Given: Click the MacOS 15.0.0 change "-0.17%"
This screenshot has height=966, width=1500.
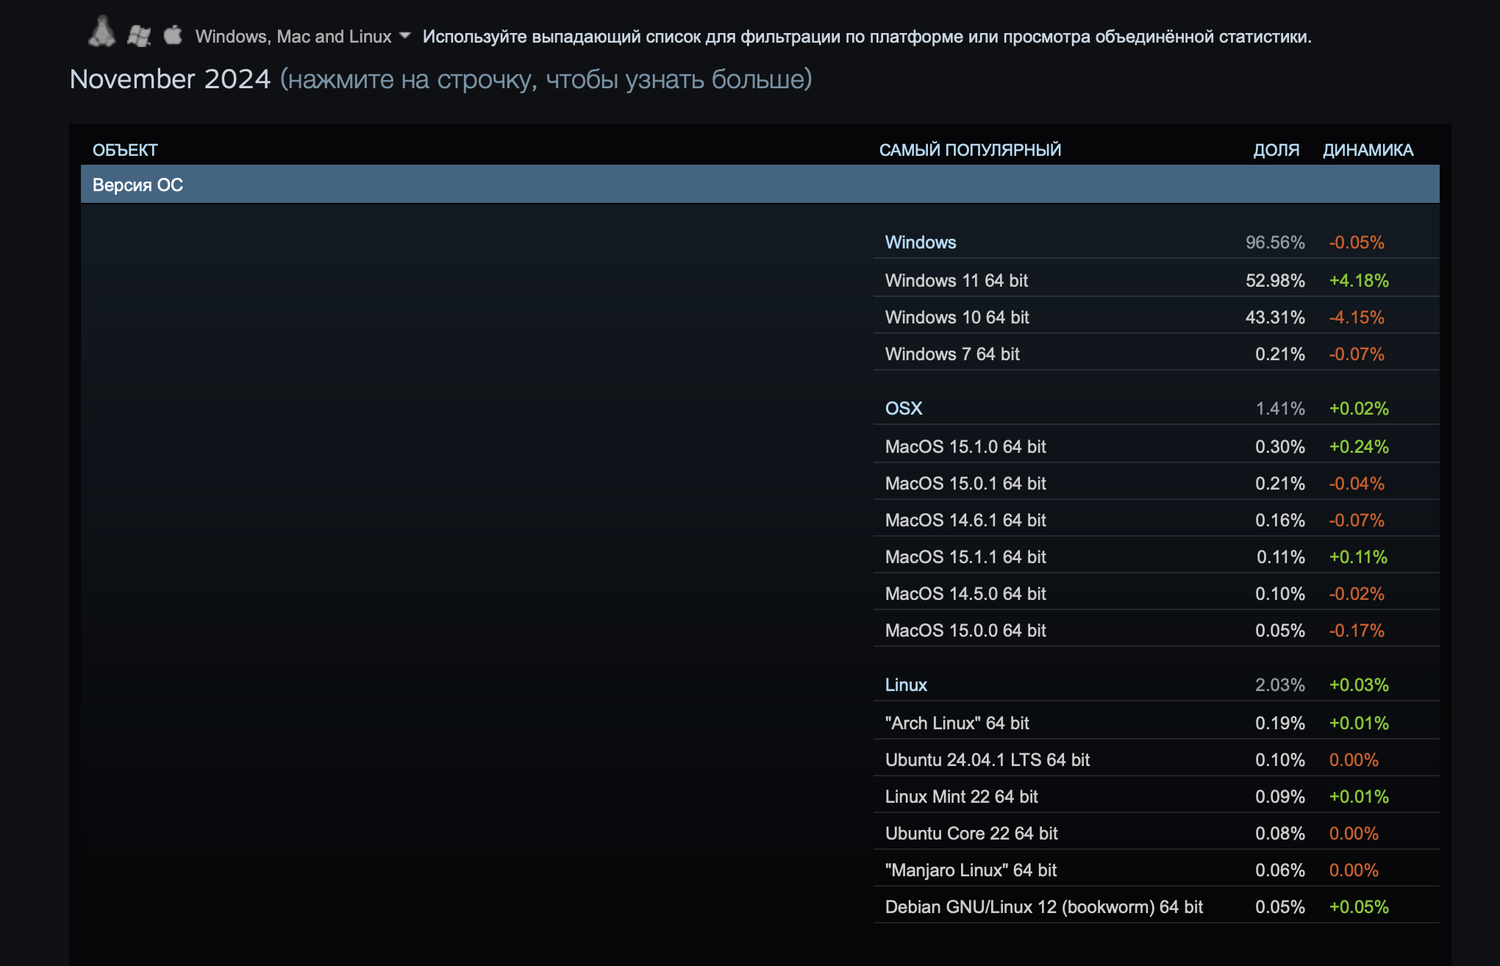Looking at the screenshot, I should pyautogui.click(x=1357, y=631).
